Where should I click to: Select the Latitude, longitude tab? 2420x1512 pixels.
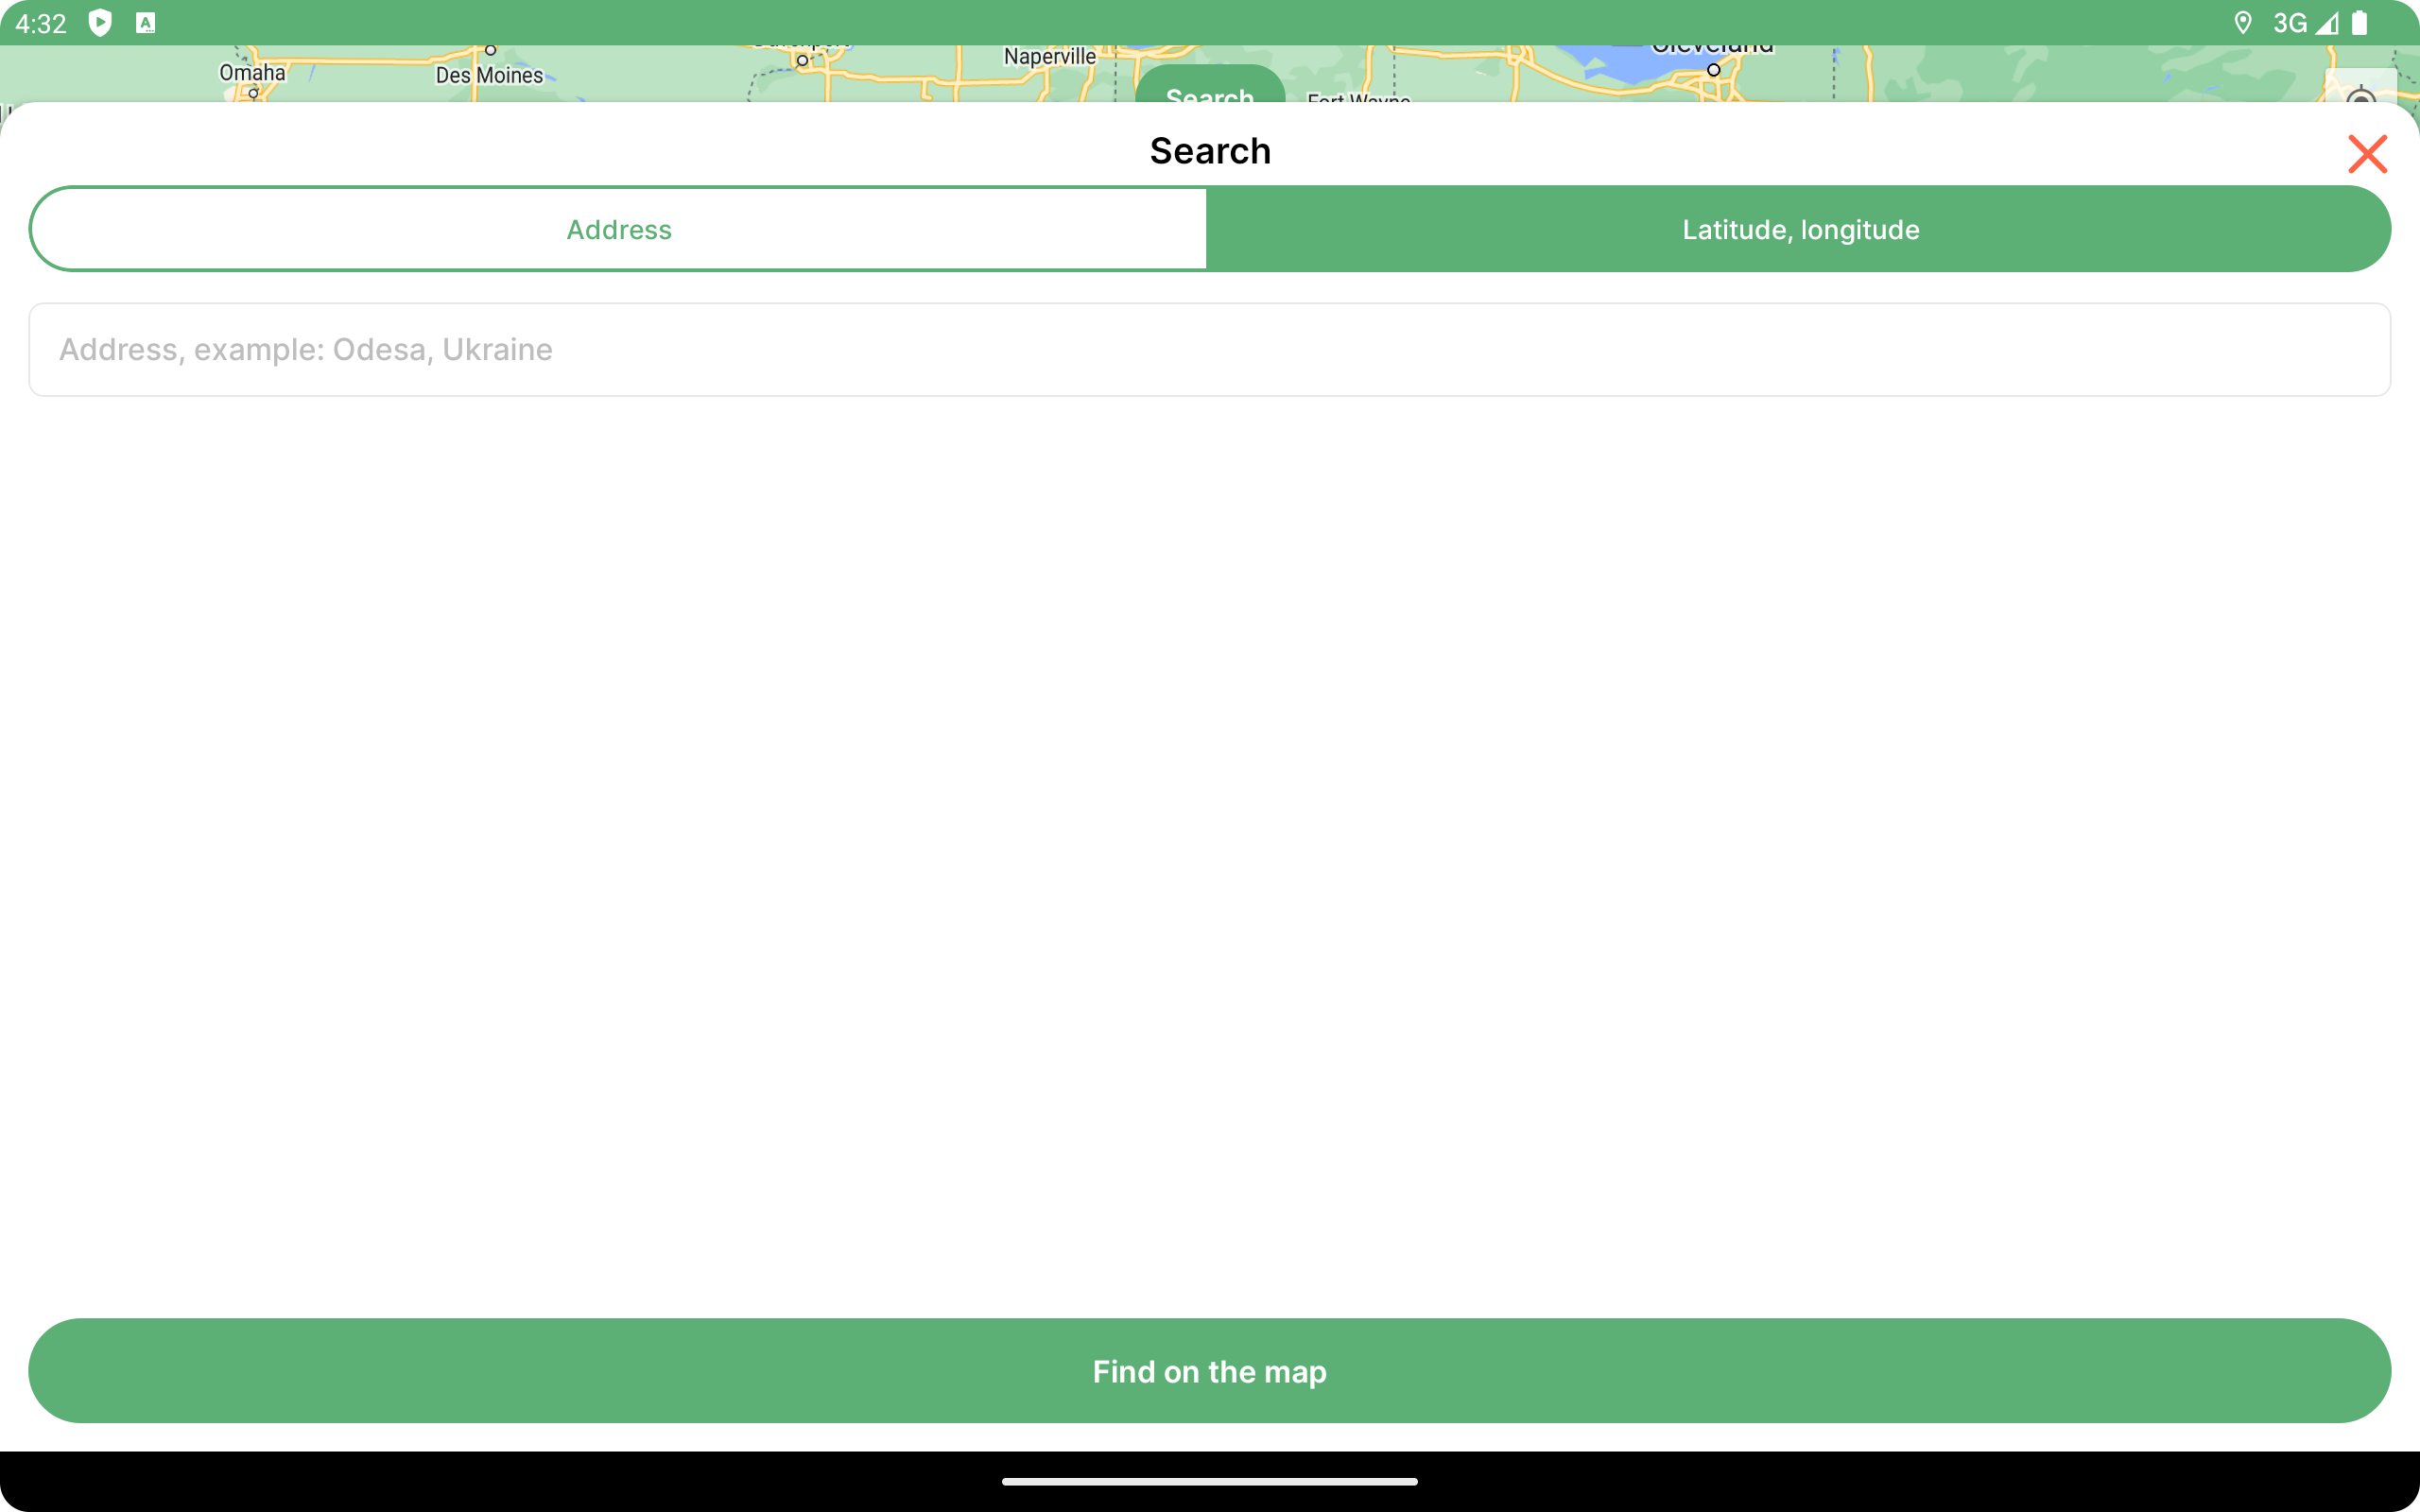tap(1799, 229)
